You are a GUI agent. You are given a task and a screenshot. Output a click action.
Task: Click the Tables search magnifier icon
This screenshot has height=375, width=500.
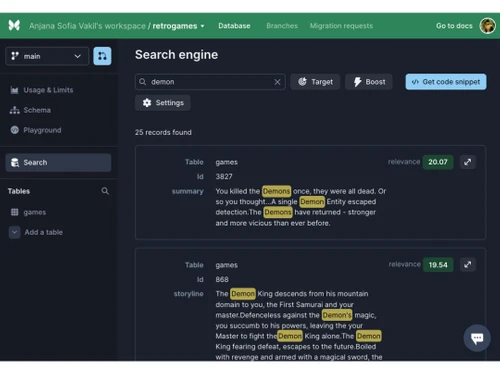pyautogui.click(x=105, y=191)
